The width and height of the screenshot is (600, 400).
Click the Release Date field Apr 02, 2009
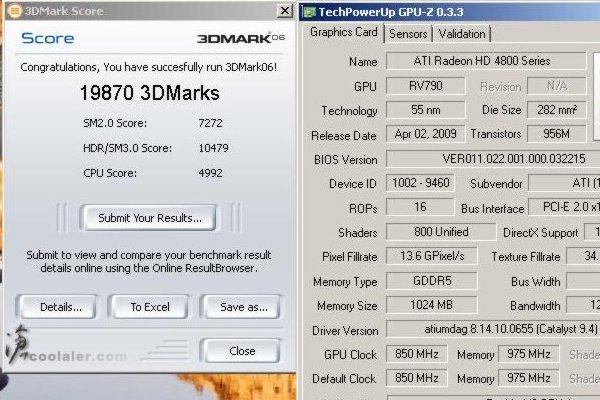point(426,134)
